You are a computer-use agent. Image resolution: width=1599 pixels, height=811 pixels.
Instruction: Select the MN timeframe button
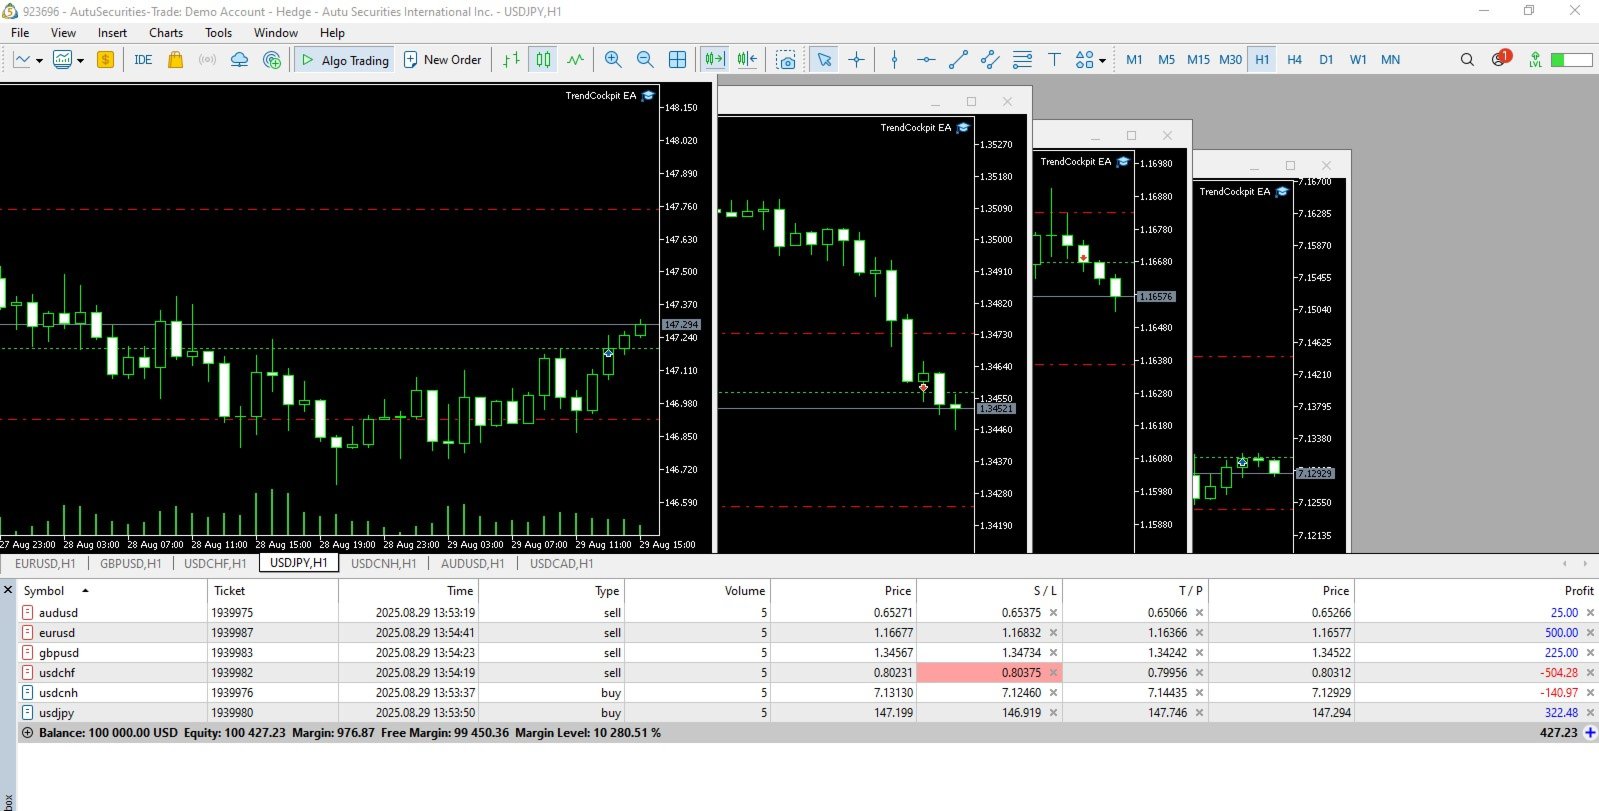pyautogui.click(x=1390, y=60)
